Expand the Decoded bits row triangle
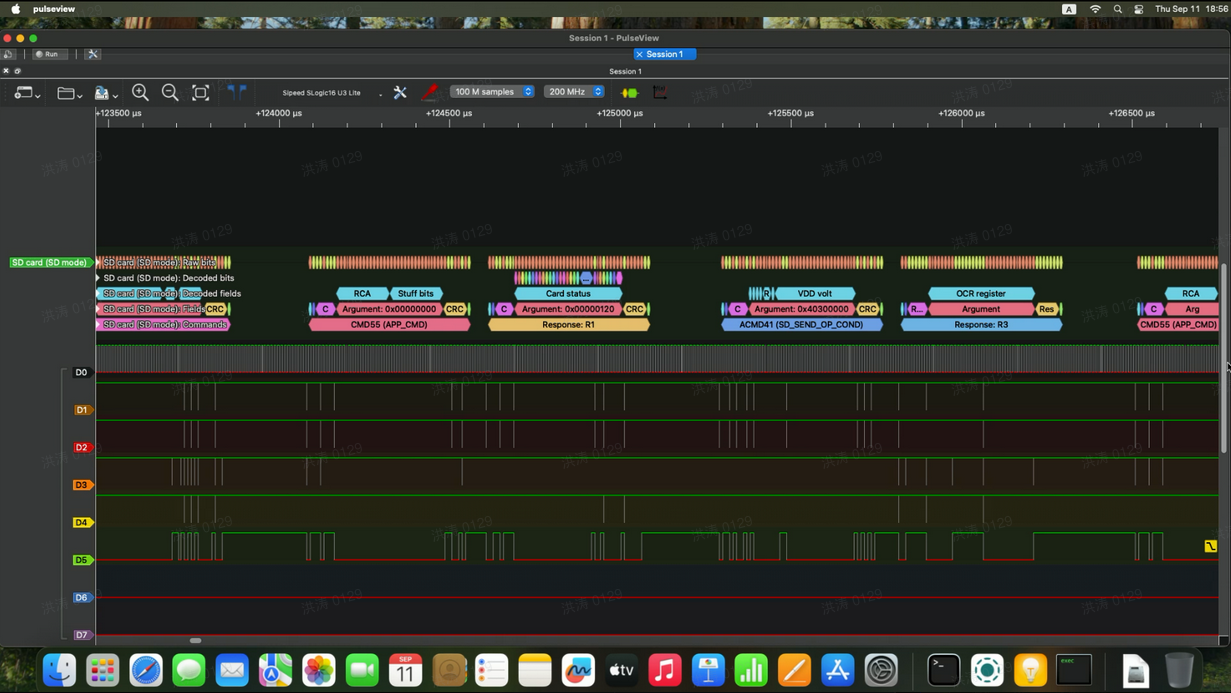 point(98,278)
